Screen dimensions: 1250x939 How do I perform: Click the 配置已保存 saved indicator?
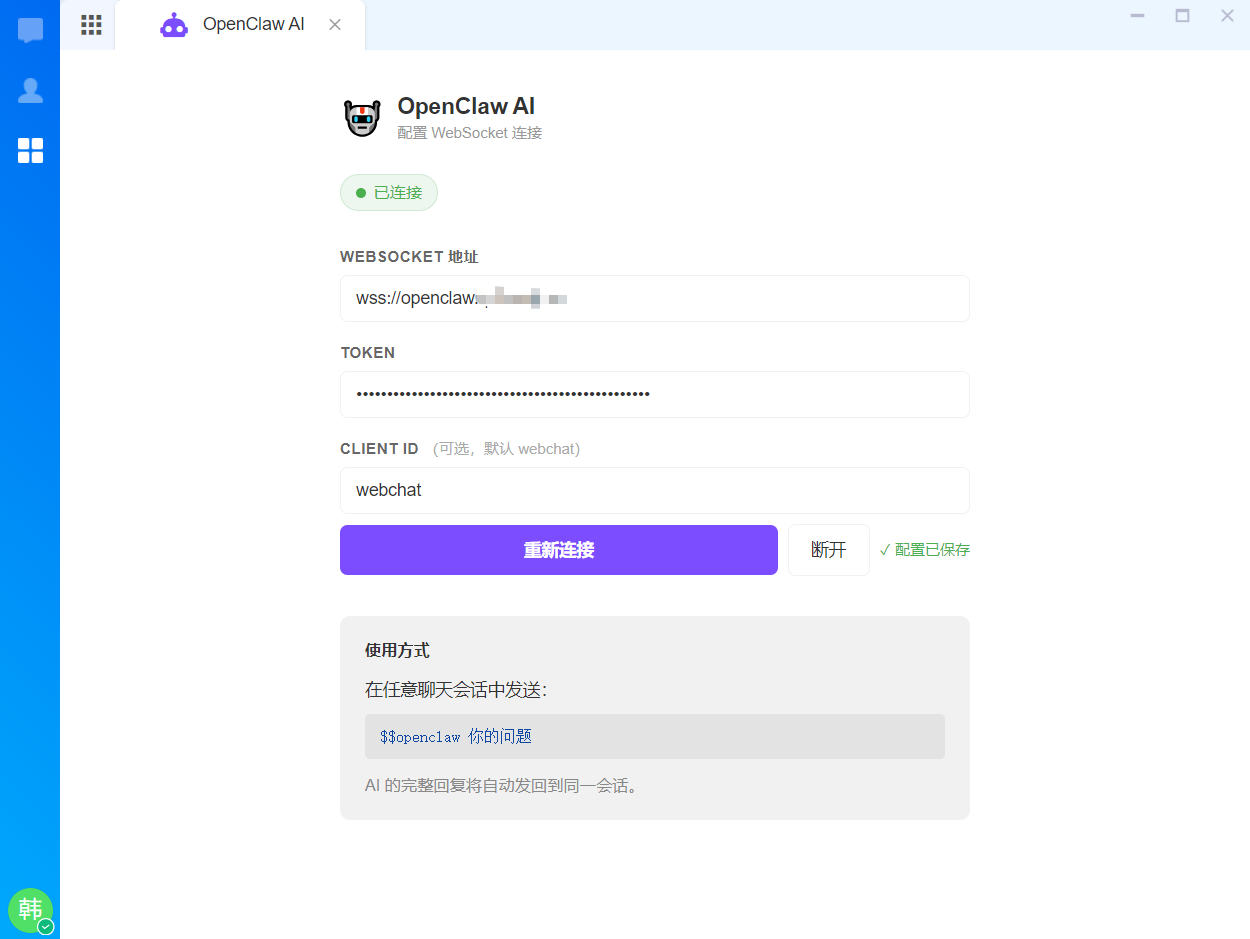[x=925, y=550]
